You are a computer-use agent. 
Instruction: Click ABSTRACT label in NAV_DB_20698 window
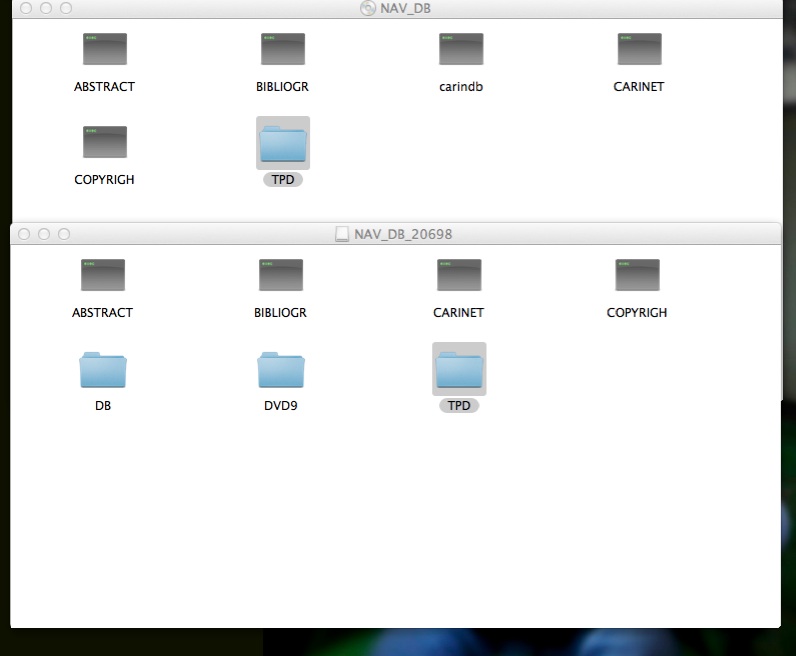pos(102,313)
